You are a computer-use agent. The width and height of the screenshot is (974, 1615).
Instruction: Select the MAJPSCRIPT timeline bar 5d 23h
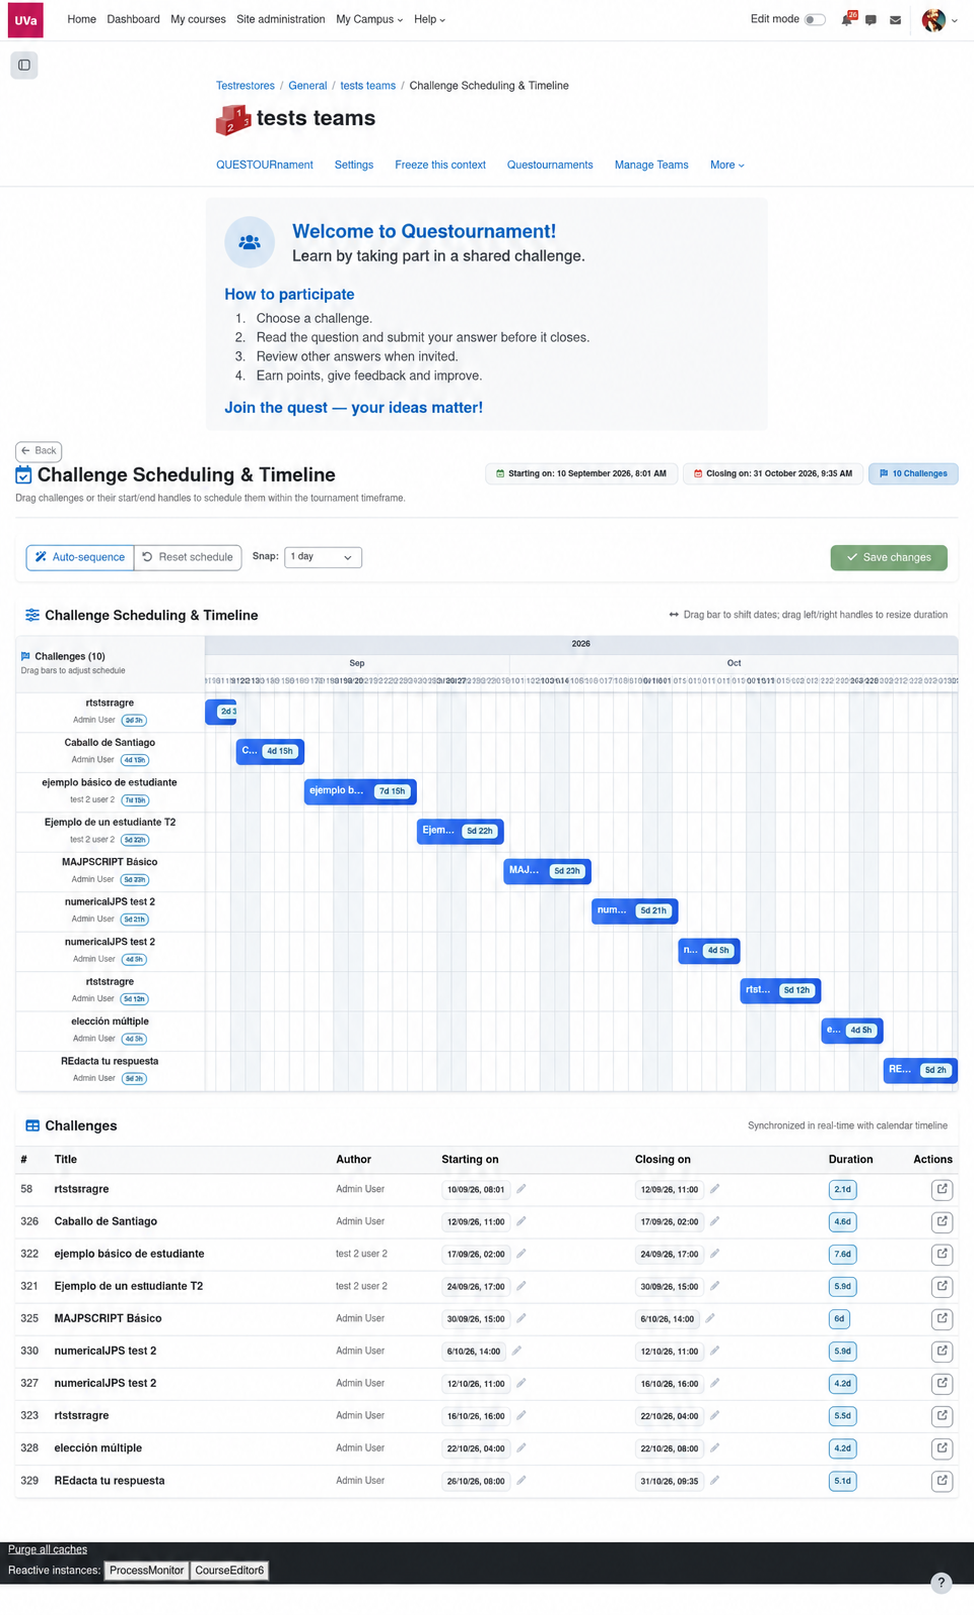click(547, 871)
